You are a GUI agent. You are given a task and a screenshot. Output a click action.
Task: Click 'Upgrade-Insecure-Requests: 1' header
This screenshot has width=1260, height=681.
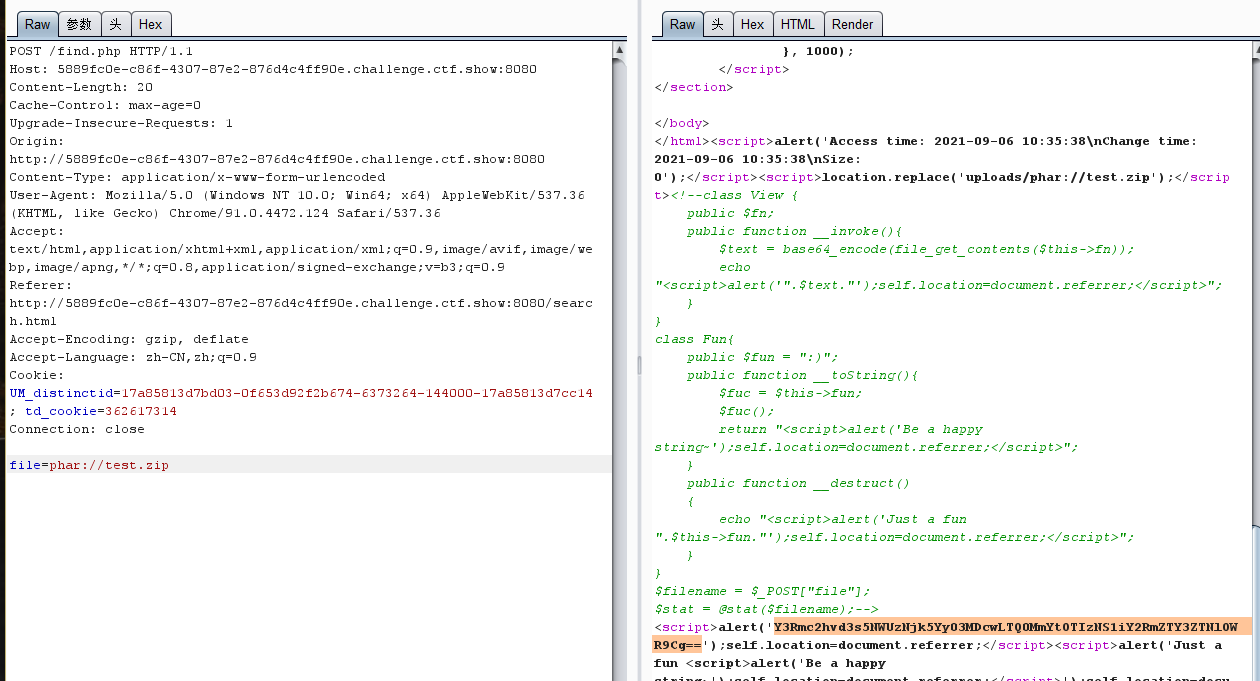pos(121,123)
